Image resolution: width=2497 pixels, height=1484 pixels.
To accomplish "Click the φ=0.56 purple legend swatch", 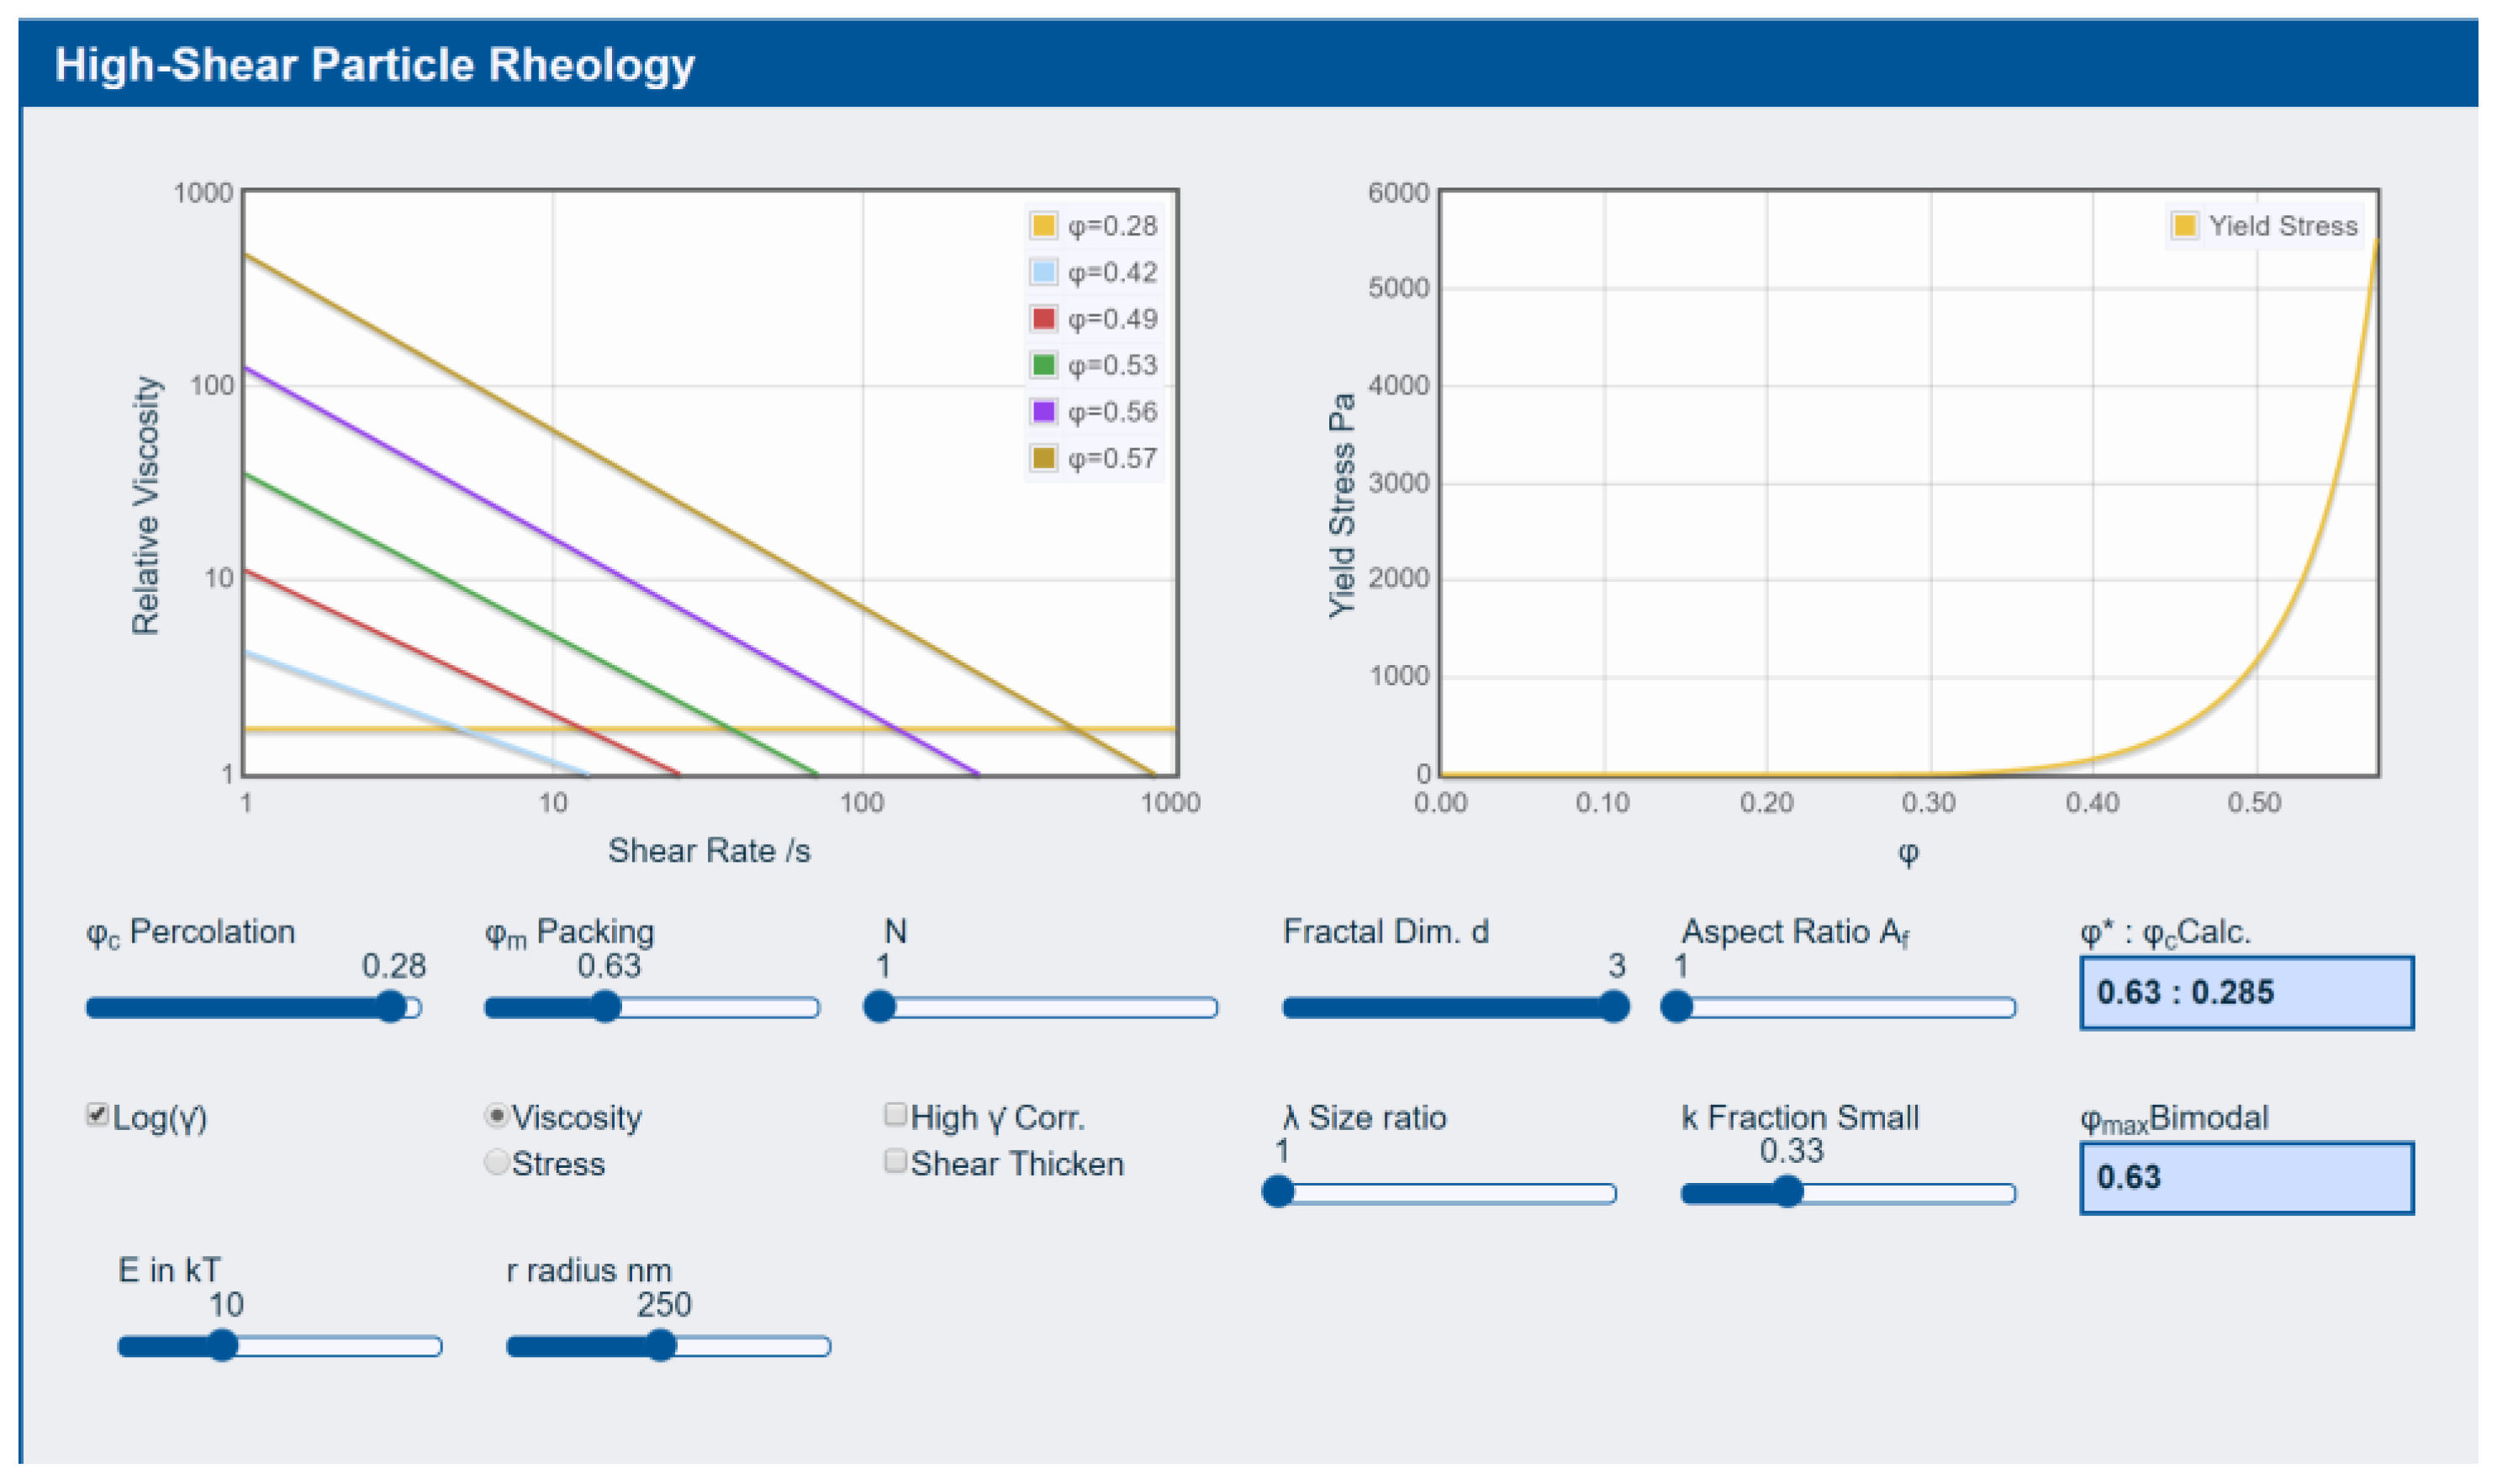I will click(1043, 412).
